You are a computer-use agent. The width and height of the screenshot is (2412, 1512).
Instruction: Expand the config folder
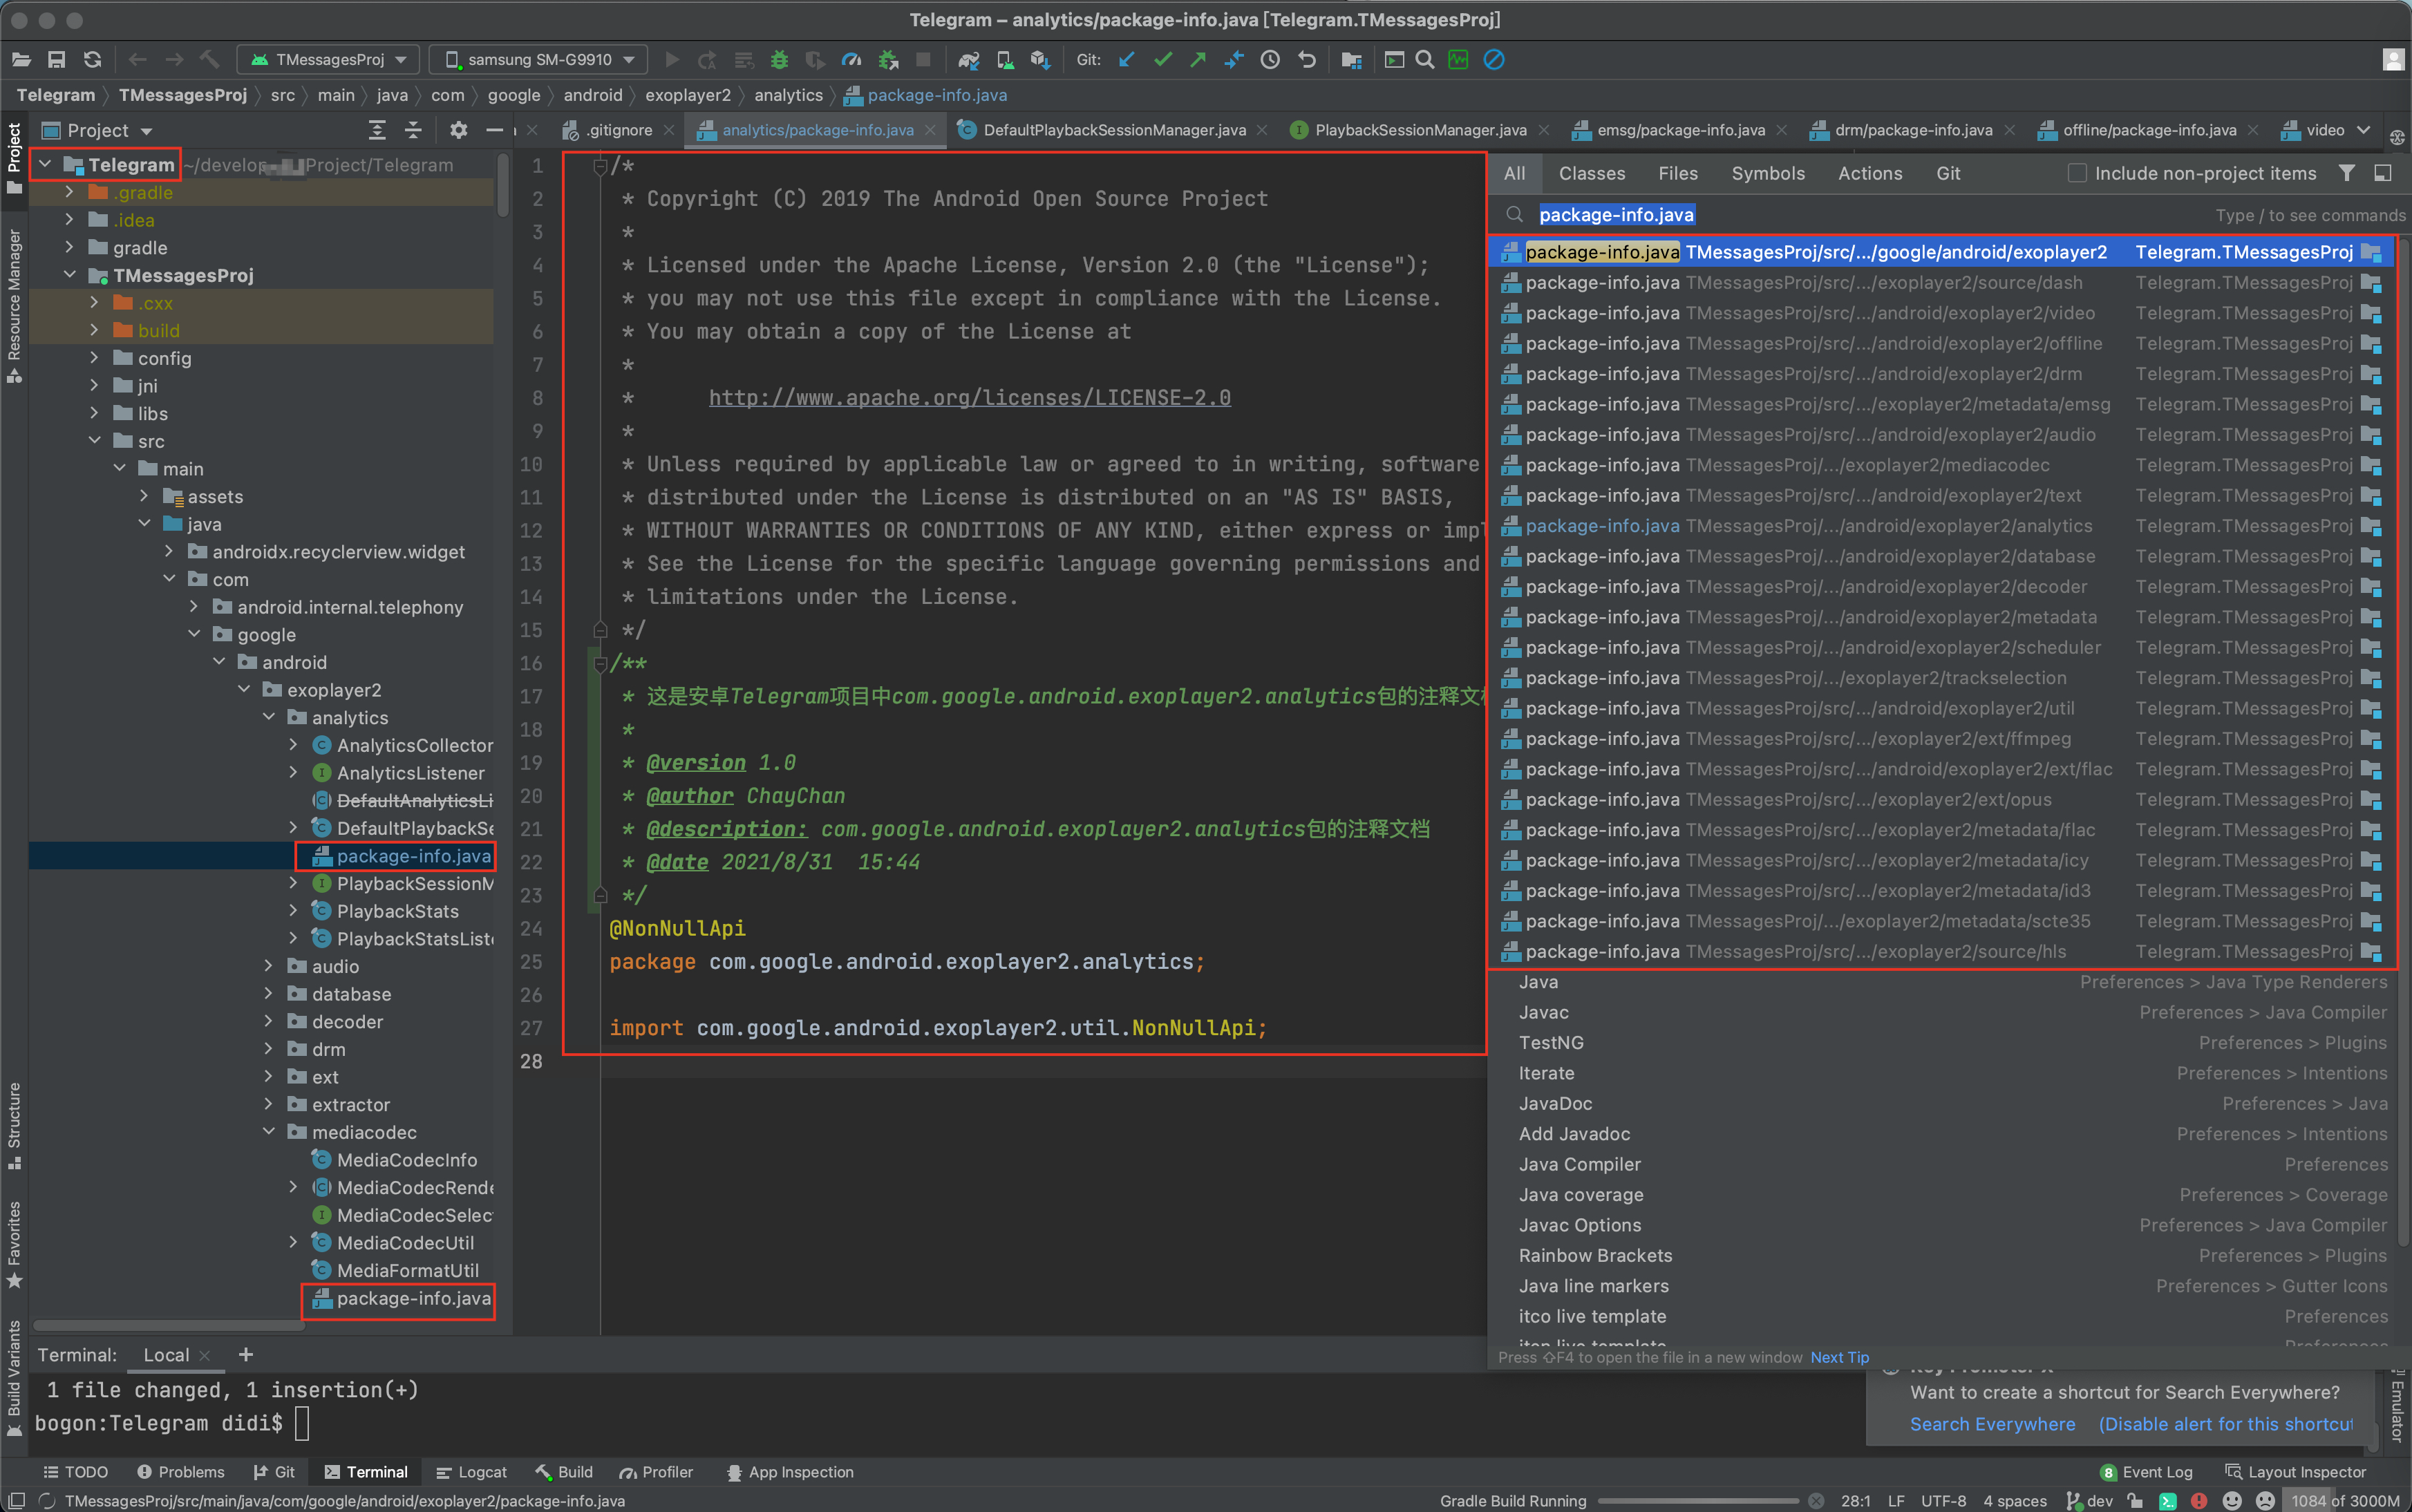94,357
